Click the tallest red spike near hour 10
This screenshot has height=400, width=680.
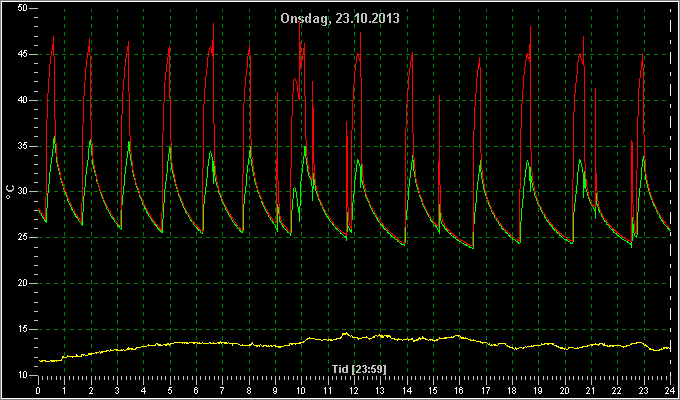tap(300, 24)
